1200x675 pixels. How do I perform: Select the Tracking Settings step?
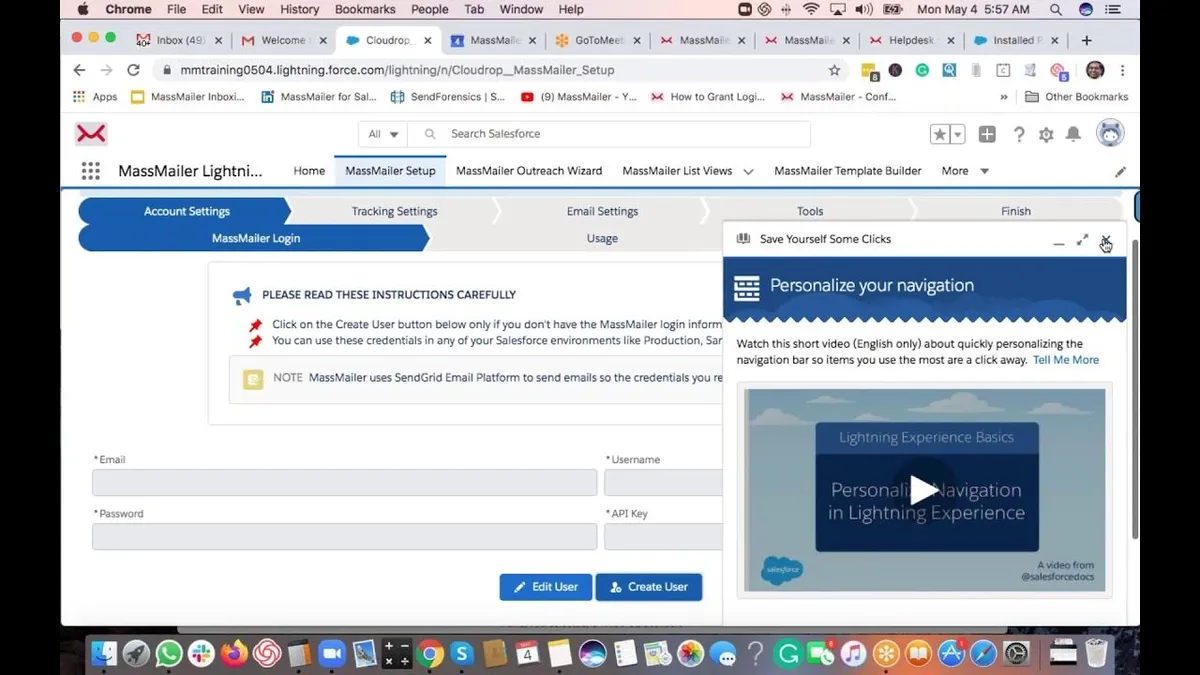click(x=394, y=211)
